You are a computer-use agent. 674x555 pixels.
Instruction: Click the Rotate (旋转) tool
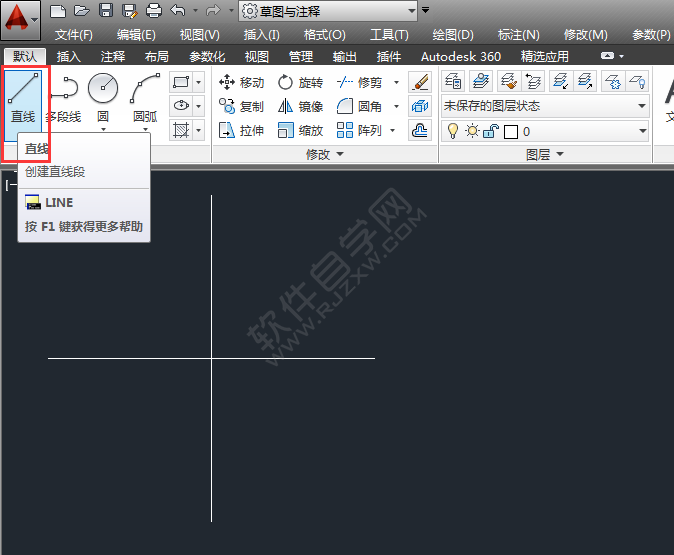[299, 82]
